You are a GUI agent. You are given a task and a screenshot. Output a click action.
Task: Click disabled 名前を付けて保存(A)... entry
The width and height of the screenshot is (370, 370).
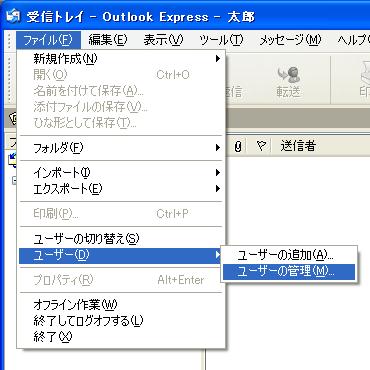point(121,91)
